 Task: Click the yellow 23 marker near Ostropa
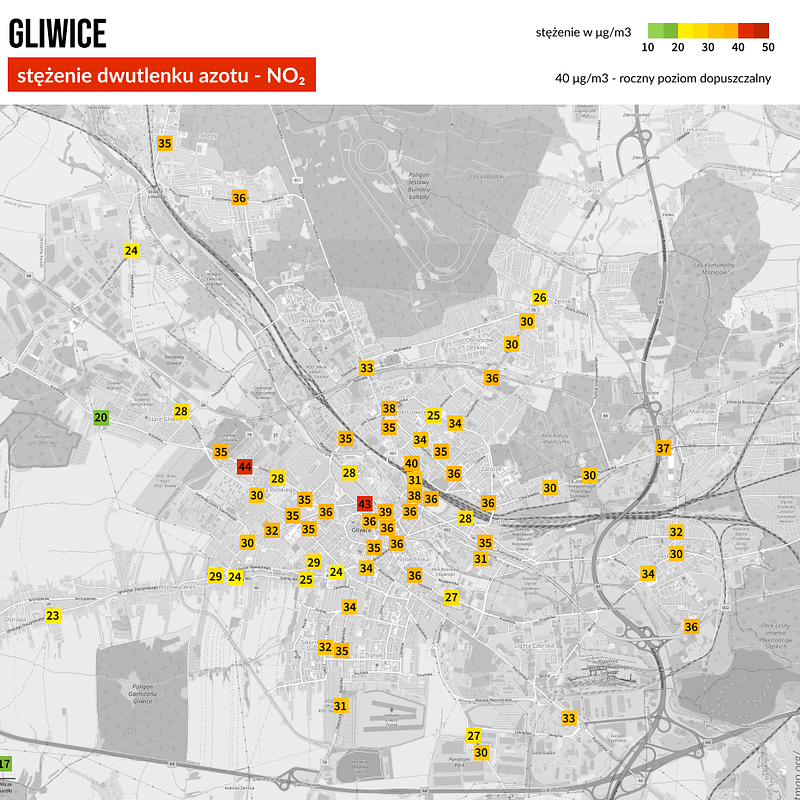[52, 615]
